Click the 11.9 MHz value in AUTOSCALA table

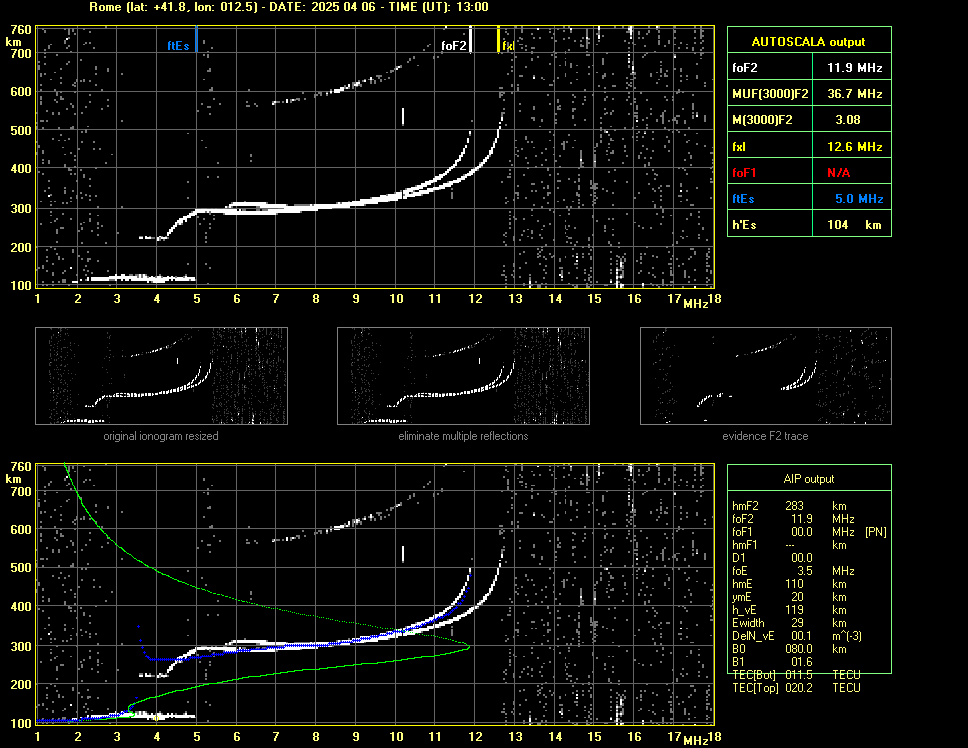pos(854,68)
